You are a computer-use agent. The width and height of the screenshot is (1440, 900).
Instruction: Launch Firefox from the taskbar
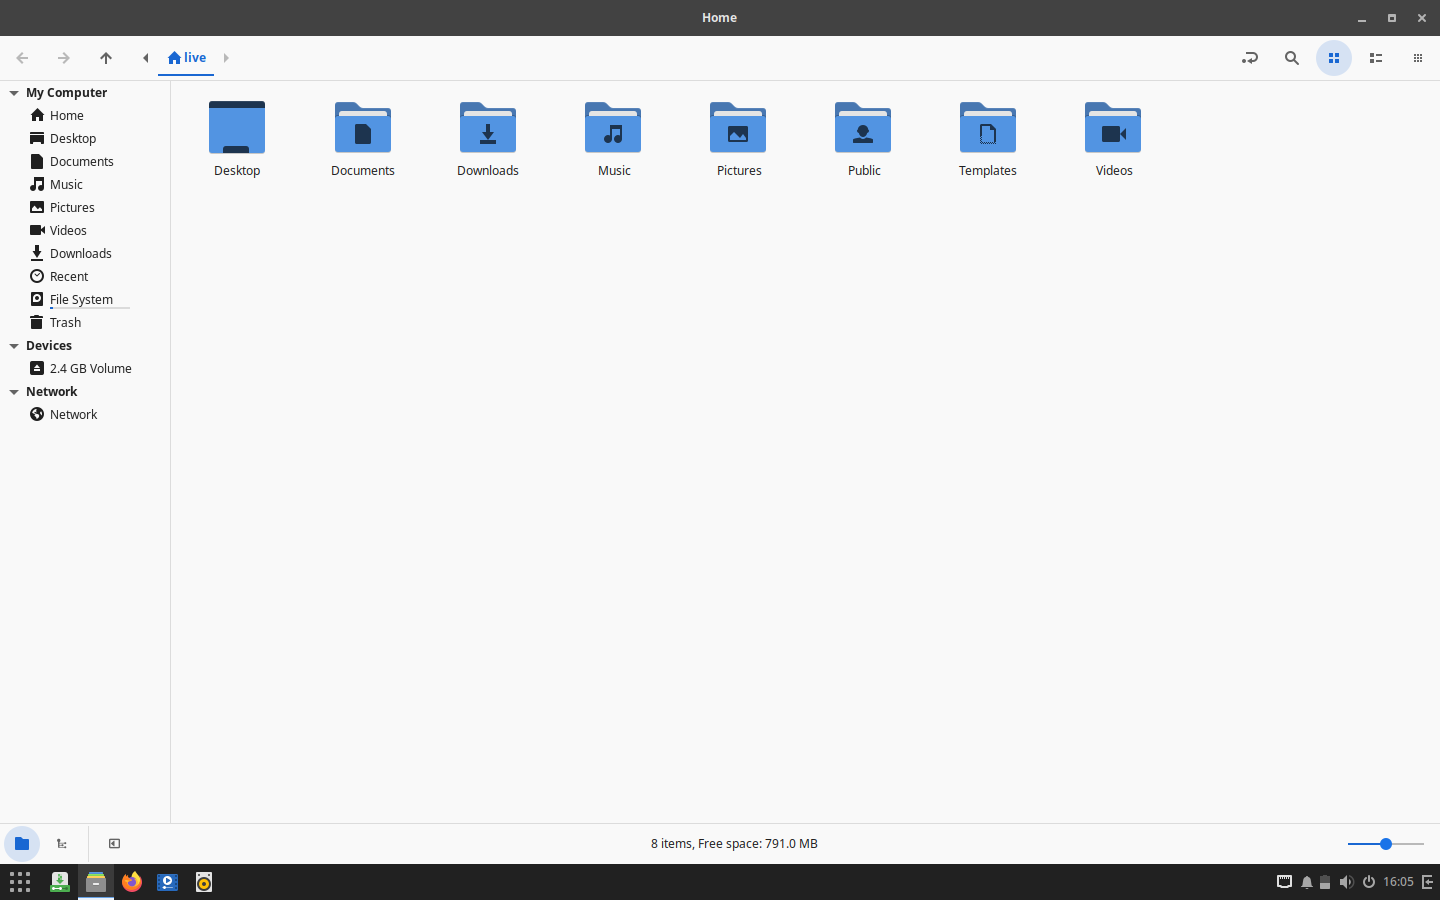(x=131, y=882)
